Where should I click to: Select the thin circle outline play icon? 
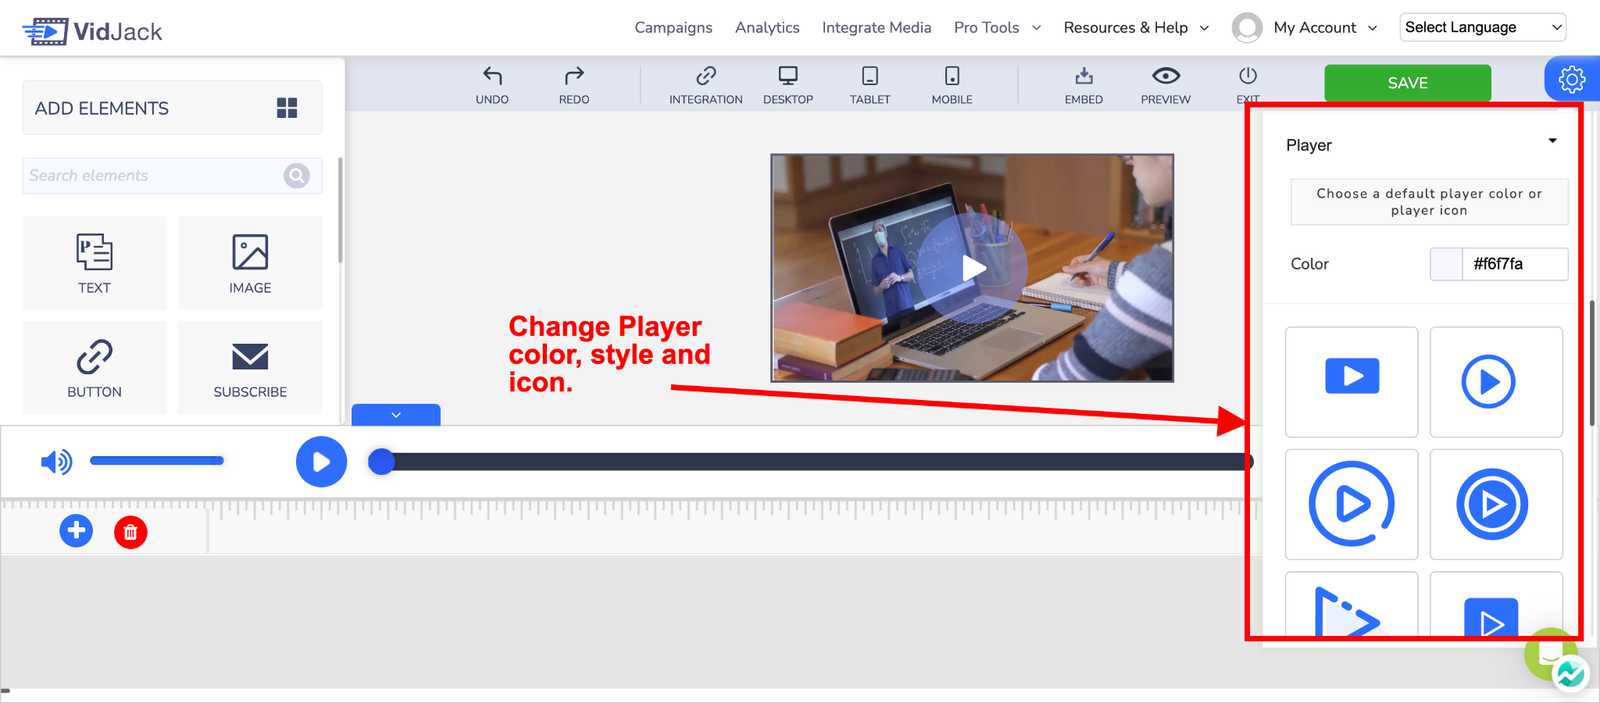click(x=1496, y=381)
